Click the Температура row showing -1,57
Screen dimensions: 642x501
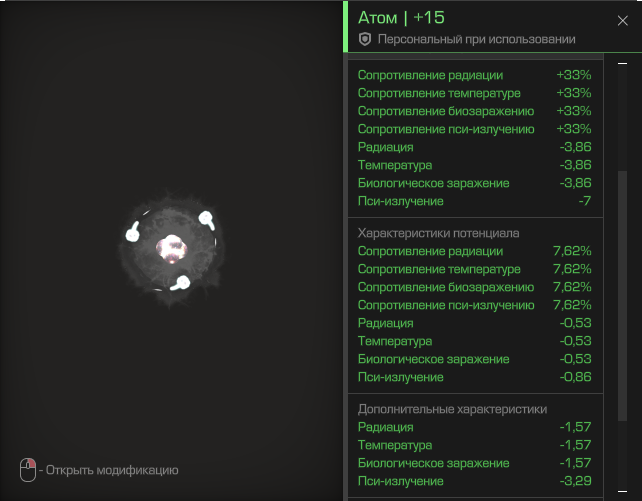tap(475, 445)
